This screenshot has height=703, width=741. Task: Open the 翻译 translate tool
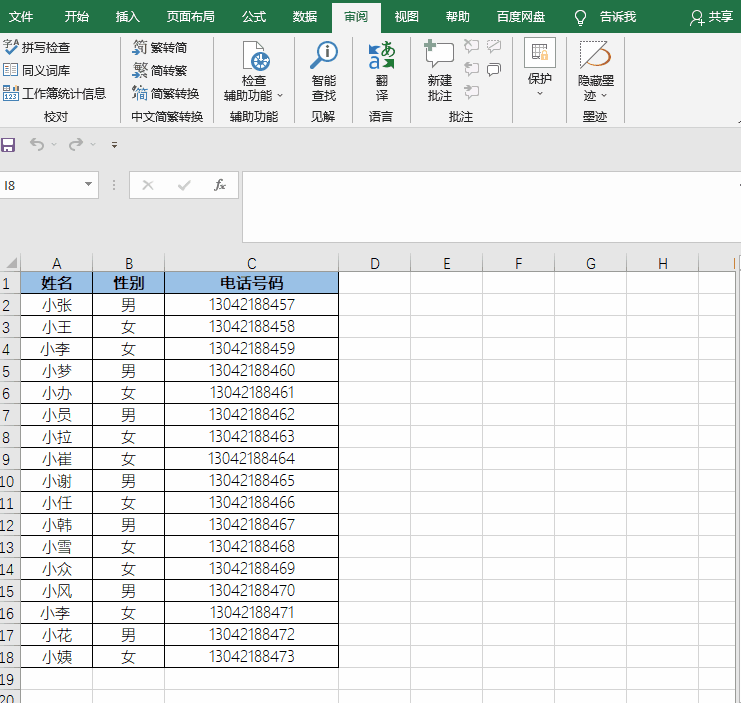tap(381, 71)
